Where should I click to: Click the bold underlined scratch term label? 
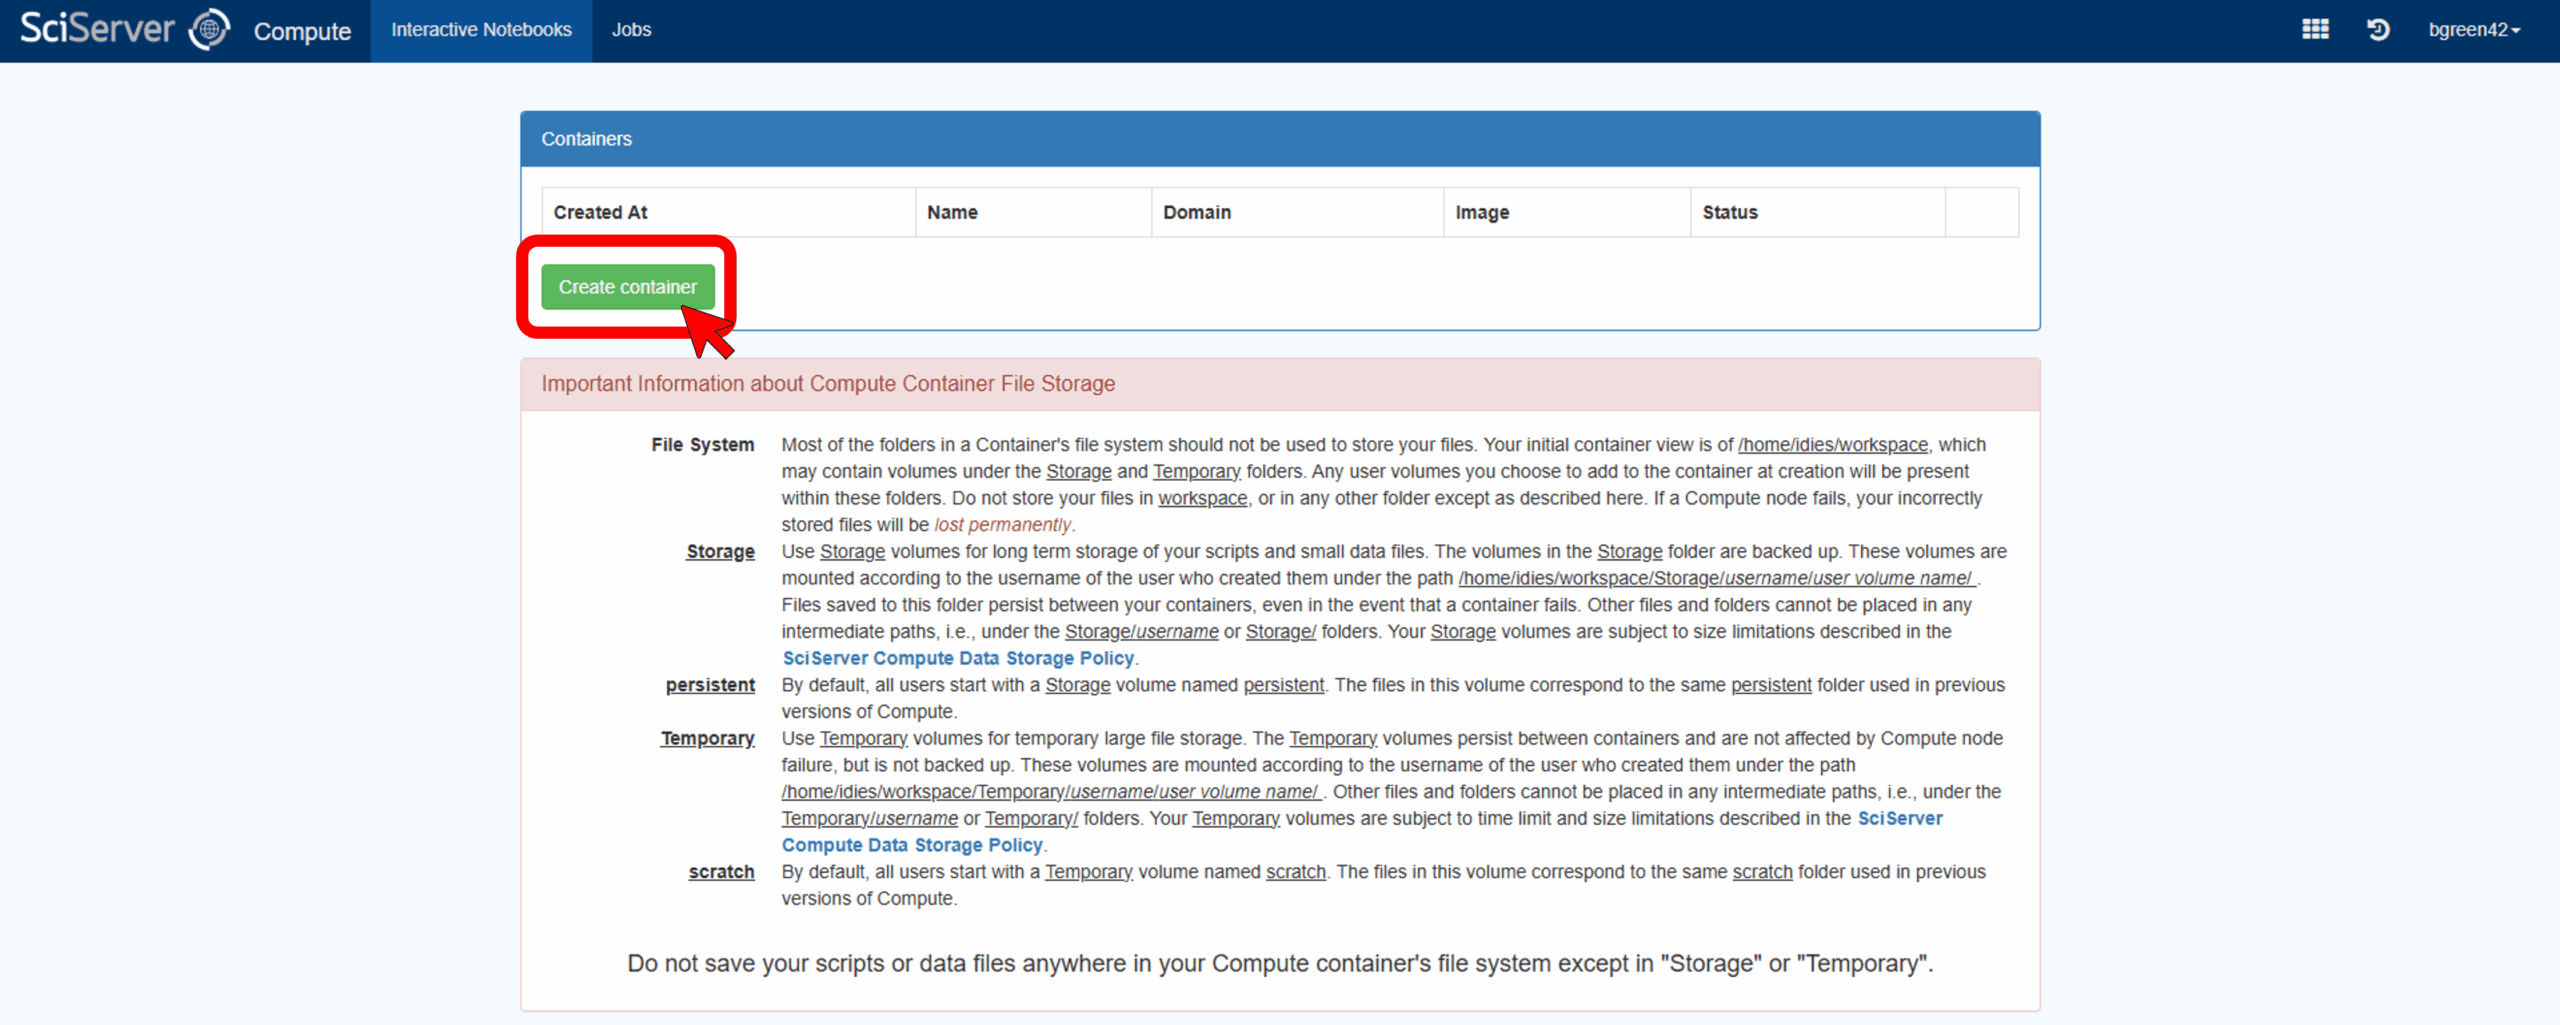coord(721,872)
